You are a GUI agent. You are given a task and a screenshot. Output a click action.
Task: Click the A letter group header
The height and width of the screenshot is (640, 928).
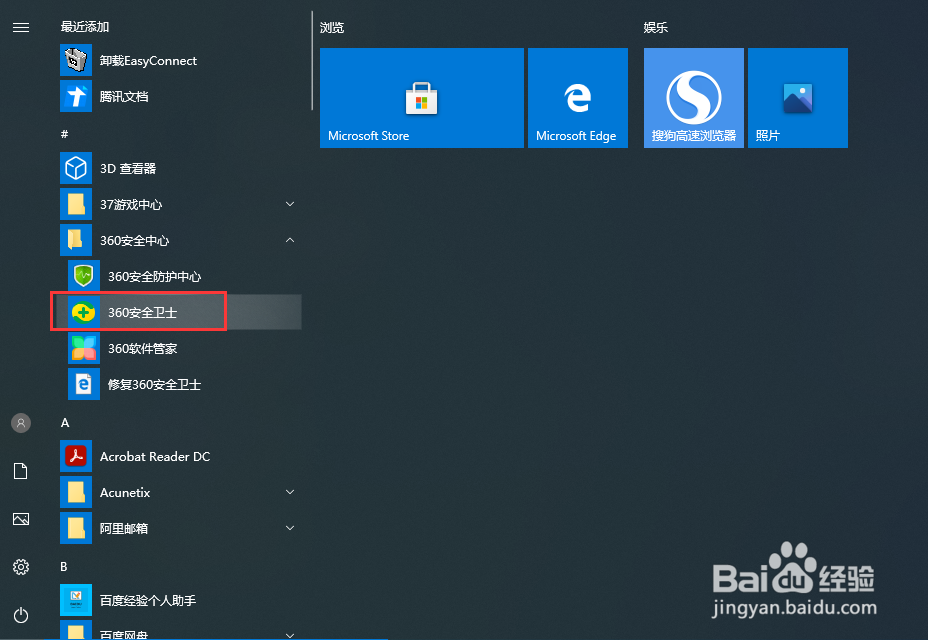pyautogui.click(x=65, y=423)
